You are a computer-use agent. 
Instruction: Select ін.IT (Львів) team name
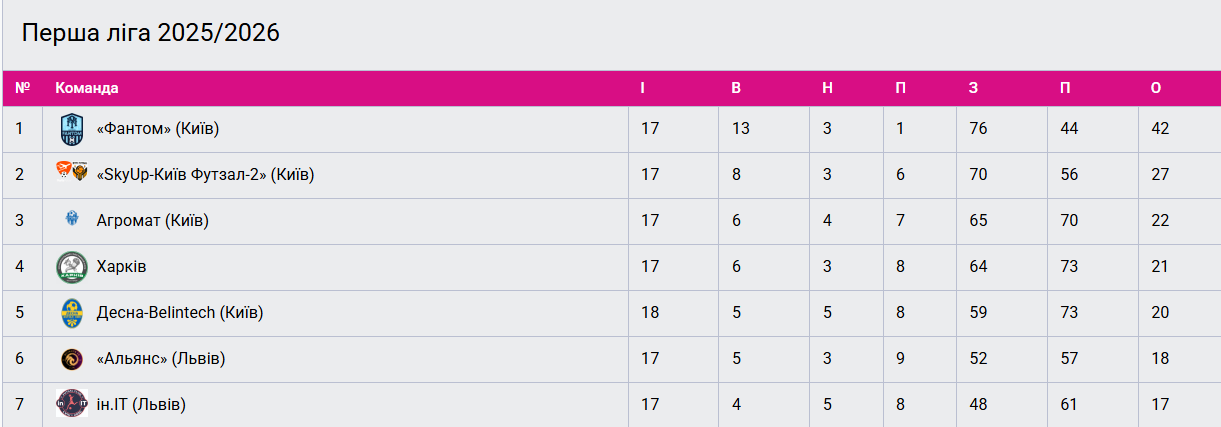(141, 404)
